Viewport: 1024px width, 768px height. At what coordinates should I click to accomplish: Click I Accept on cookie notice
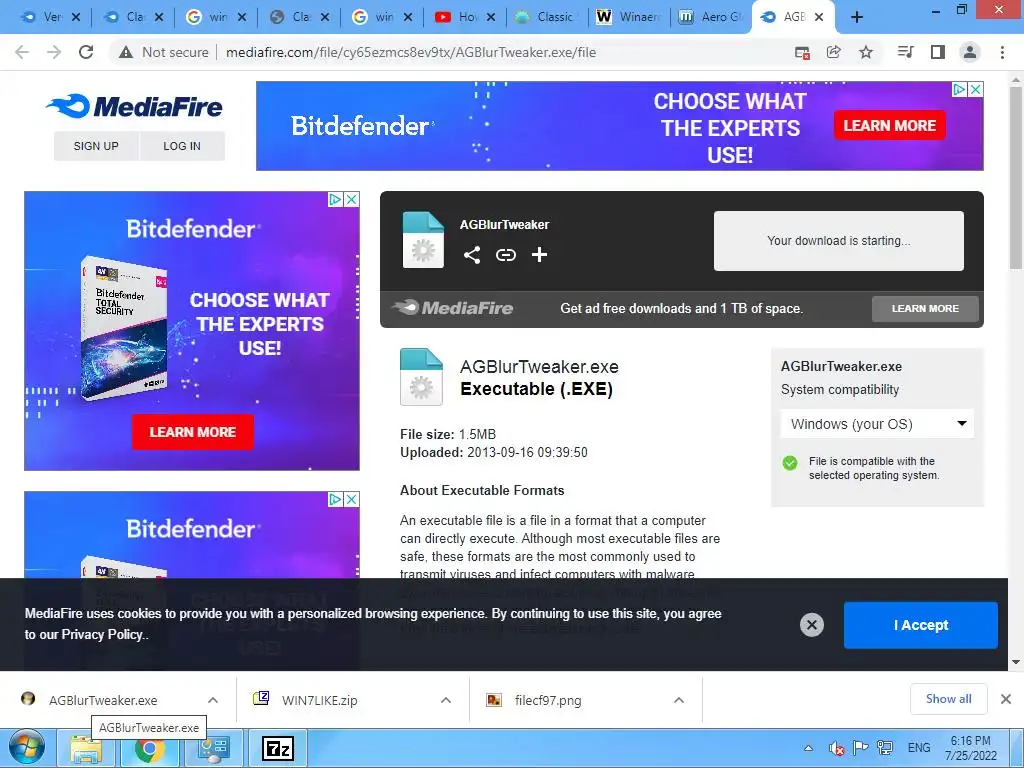tap(921, 625)
